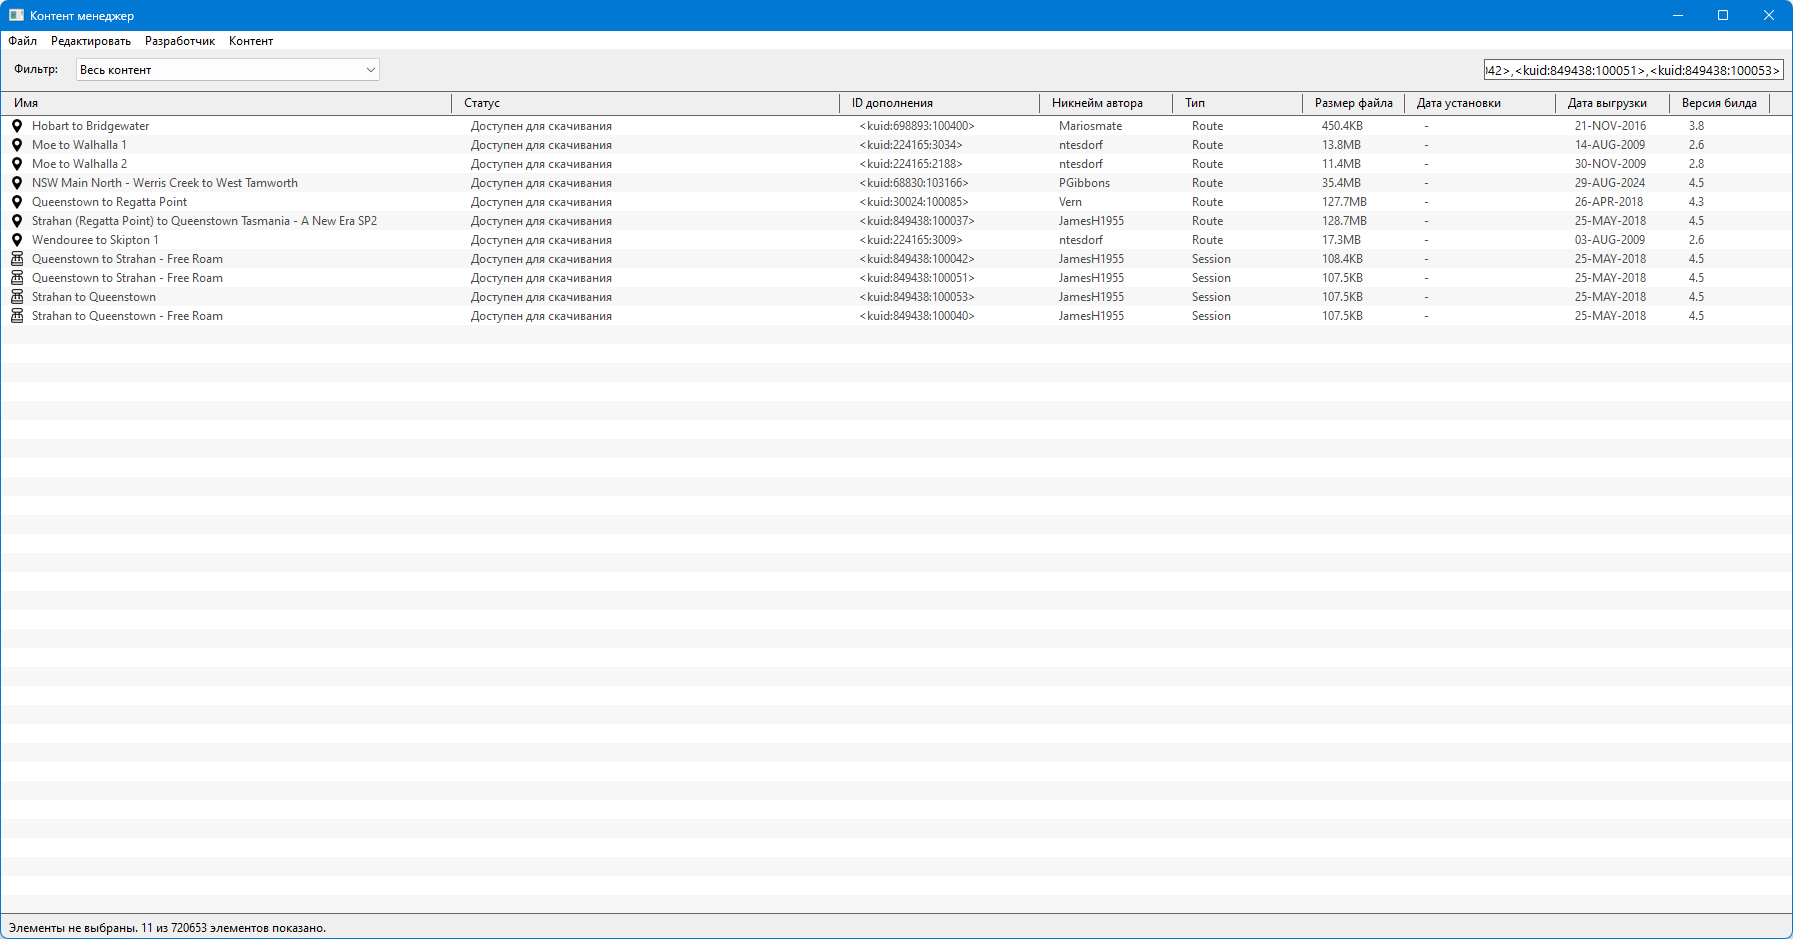
Task: Click the Vern author cell
Action: pos(1070,202)
